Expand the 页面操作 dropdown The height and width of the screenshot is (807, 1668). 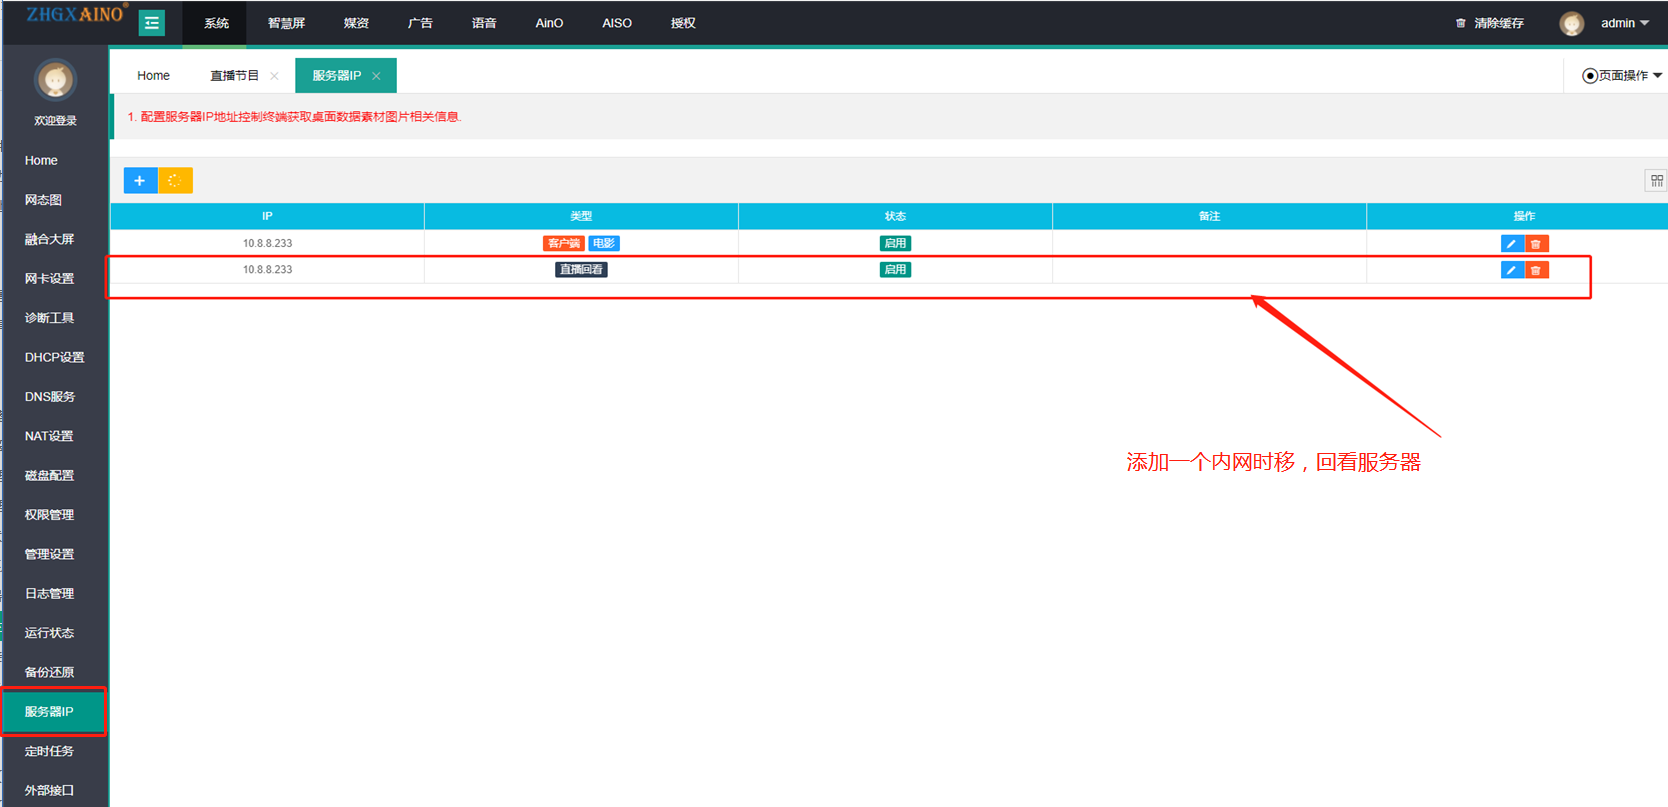(1621, 76)
